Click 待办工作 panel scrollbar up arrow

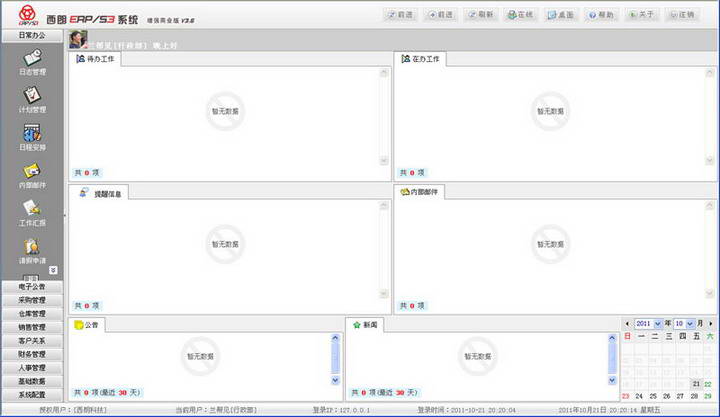tap(384, 73)
